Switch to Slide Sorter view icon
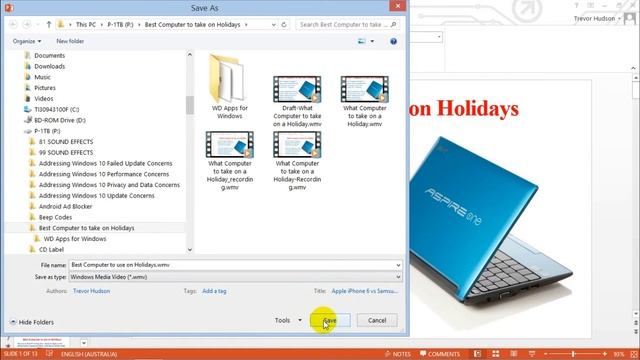This screenshot has height=360, width=640. click(496, 354)
